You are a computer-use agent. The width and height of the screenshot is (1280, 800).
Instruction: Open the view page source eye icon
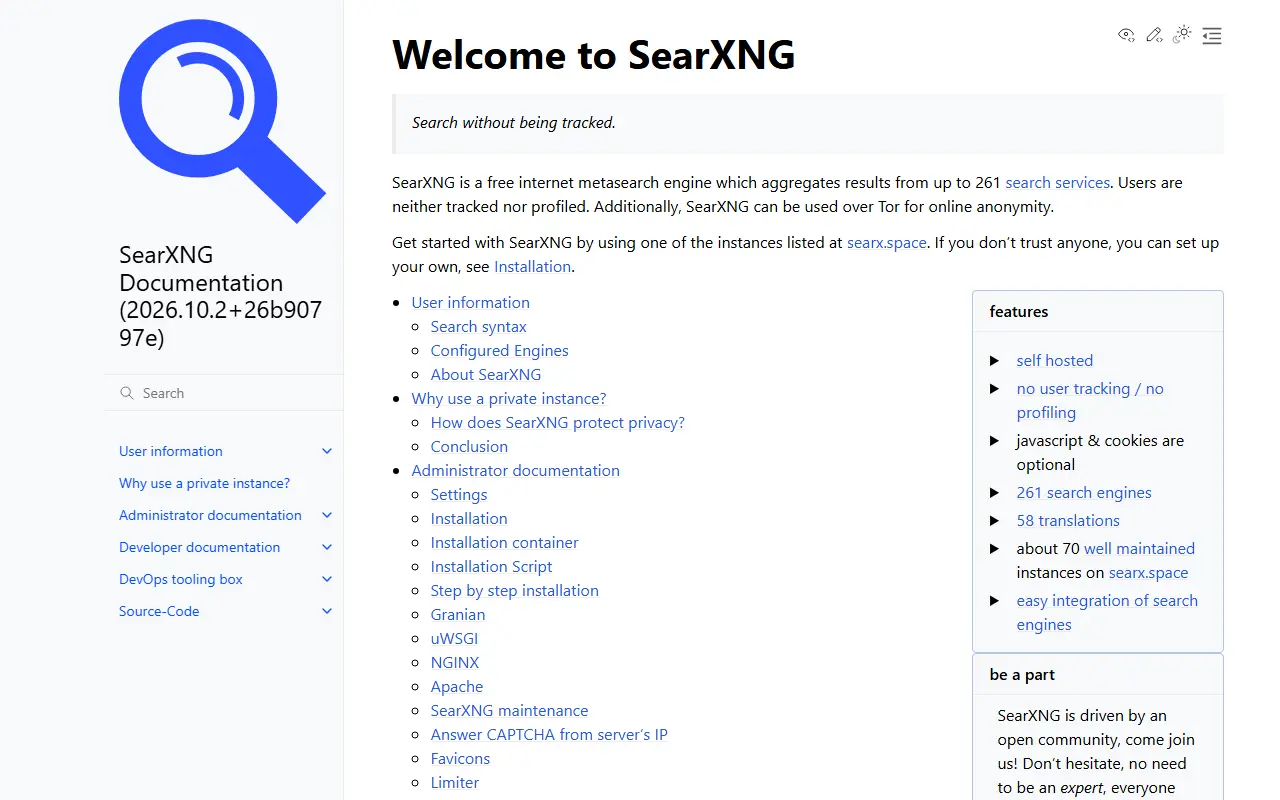coord(1126,35)
